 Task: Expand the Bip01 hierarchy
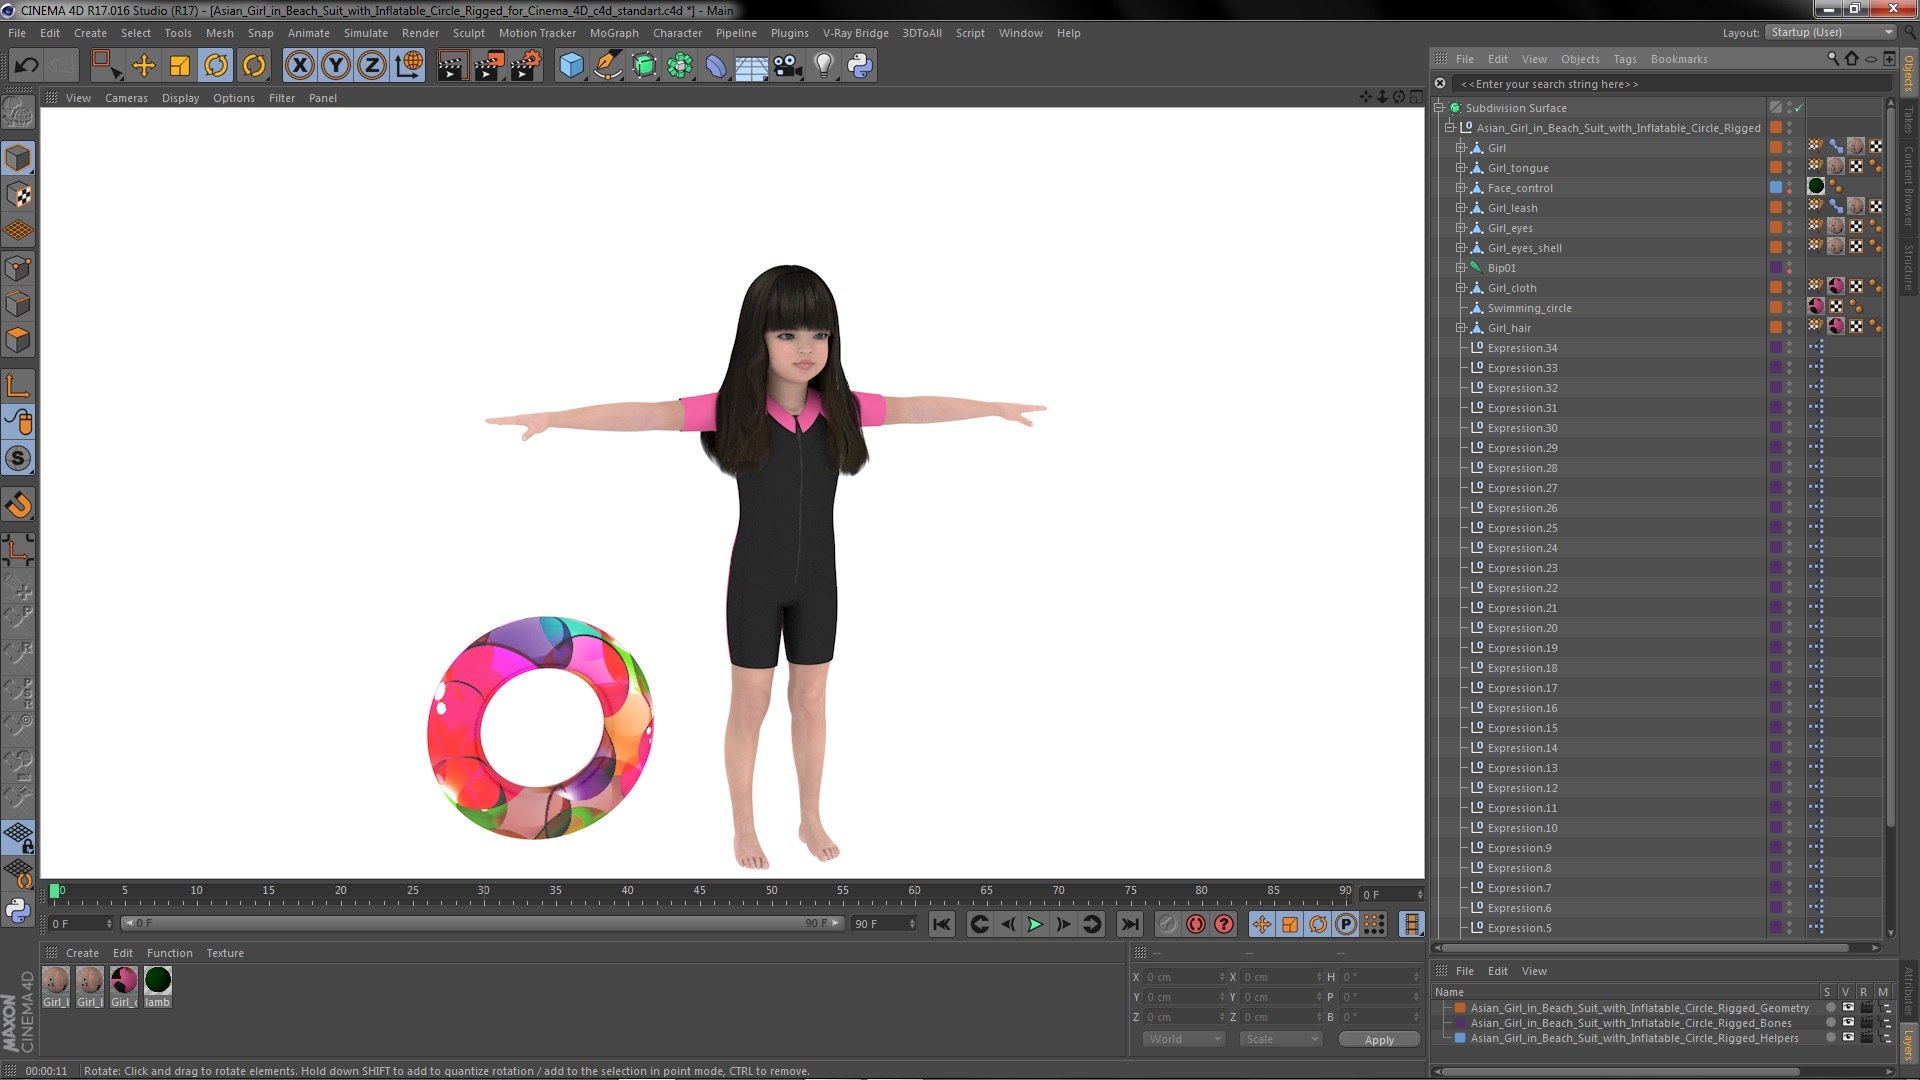1461,268
